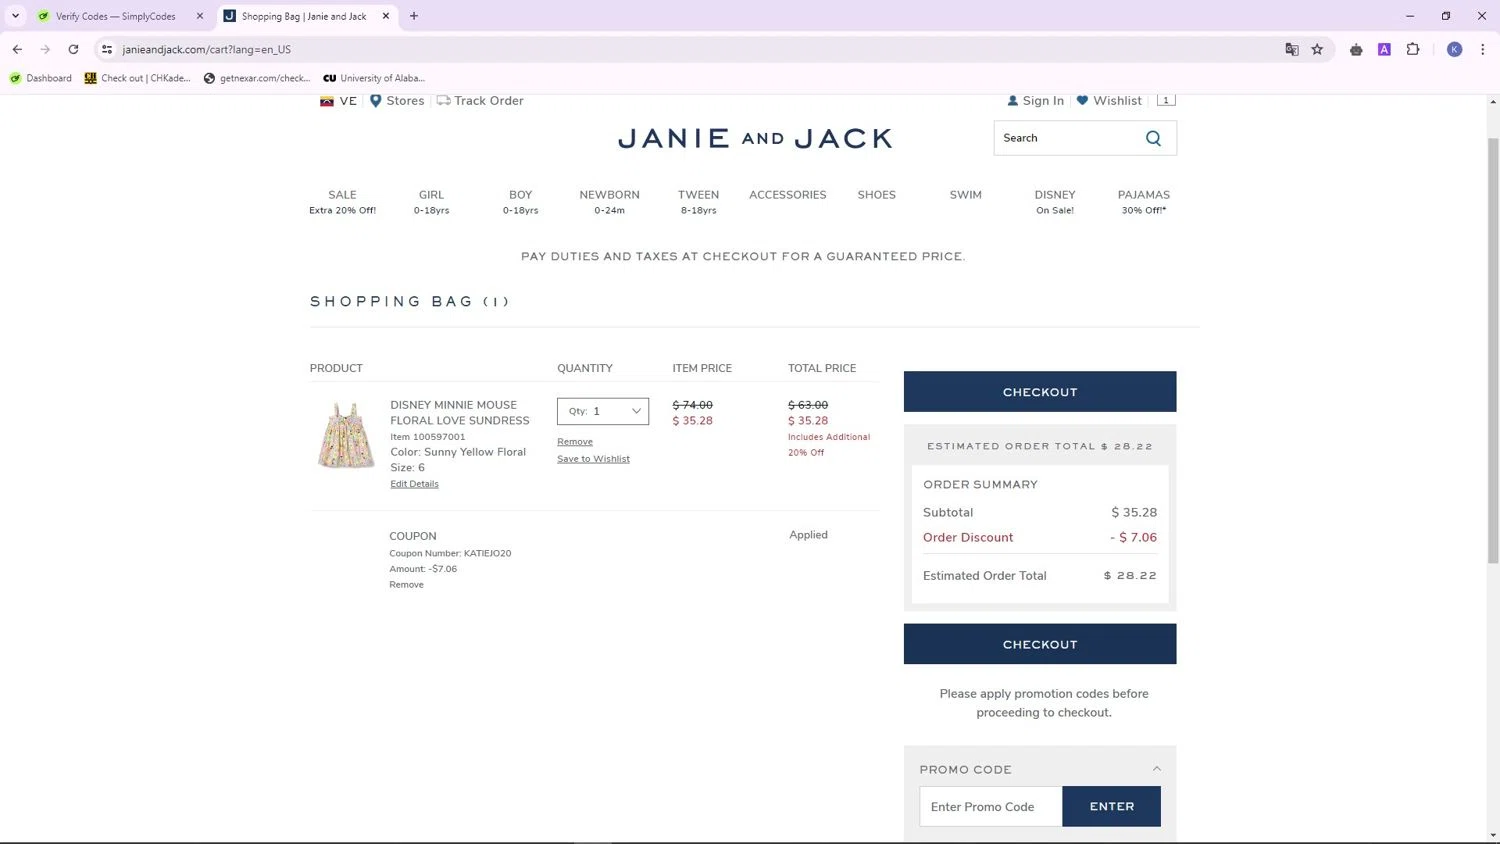Switch to Verify Codes SimplyCodes tab

click(115, 16)
